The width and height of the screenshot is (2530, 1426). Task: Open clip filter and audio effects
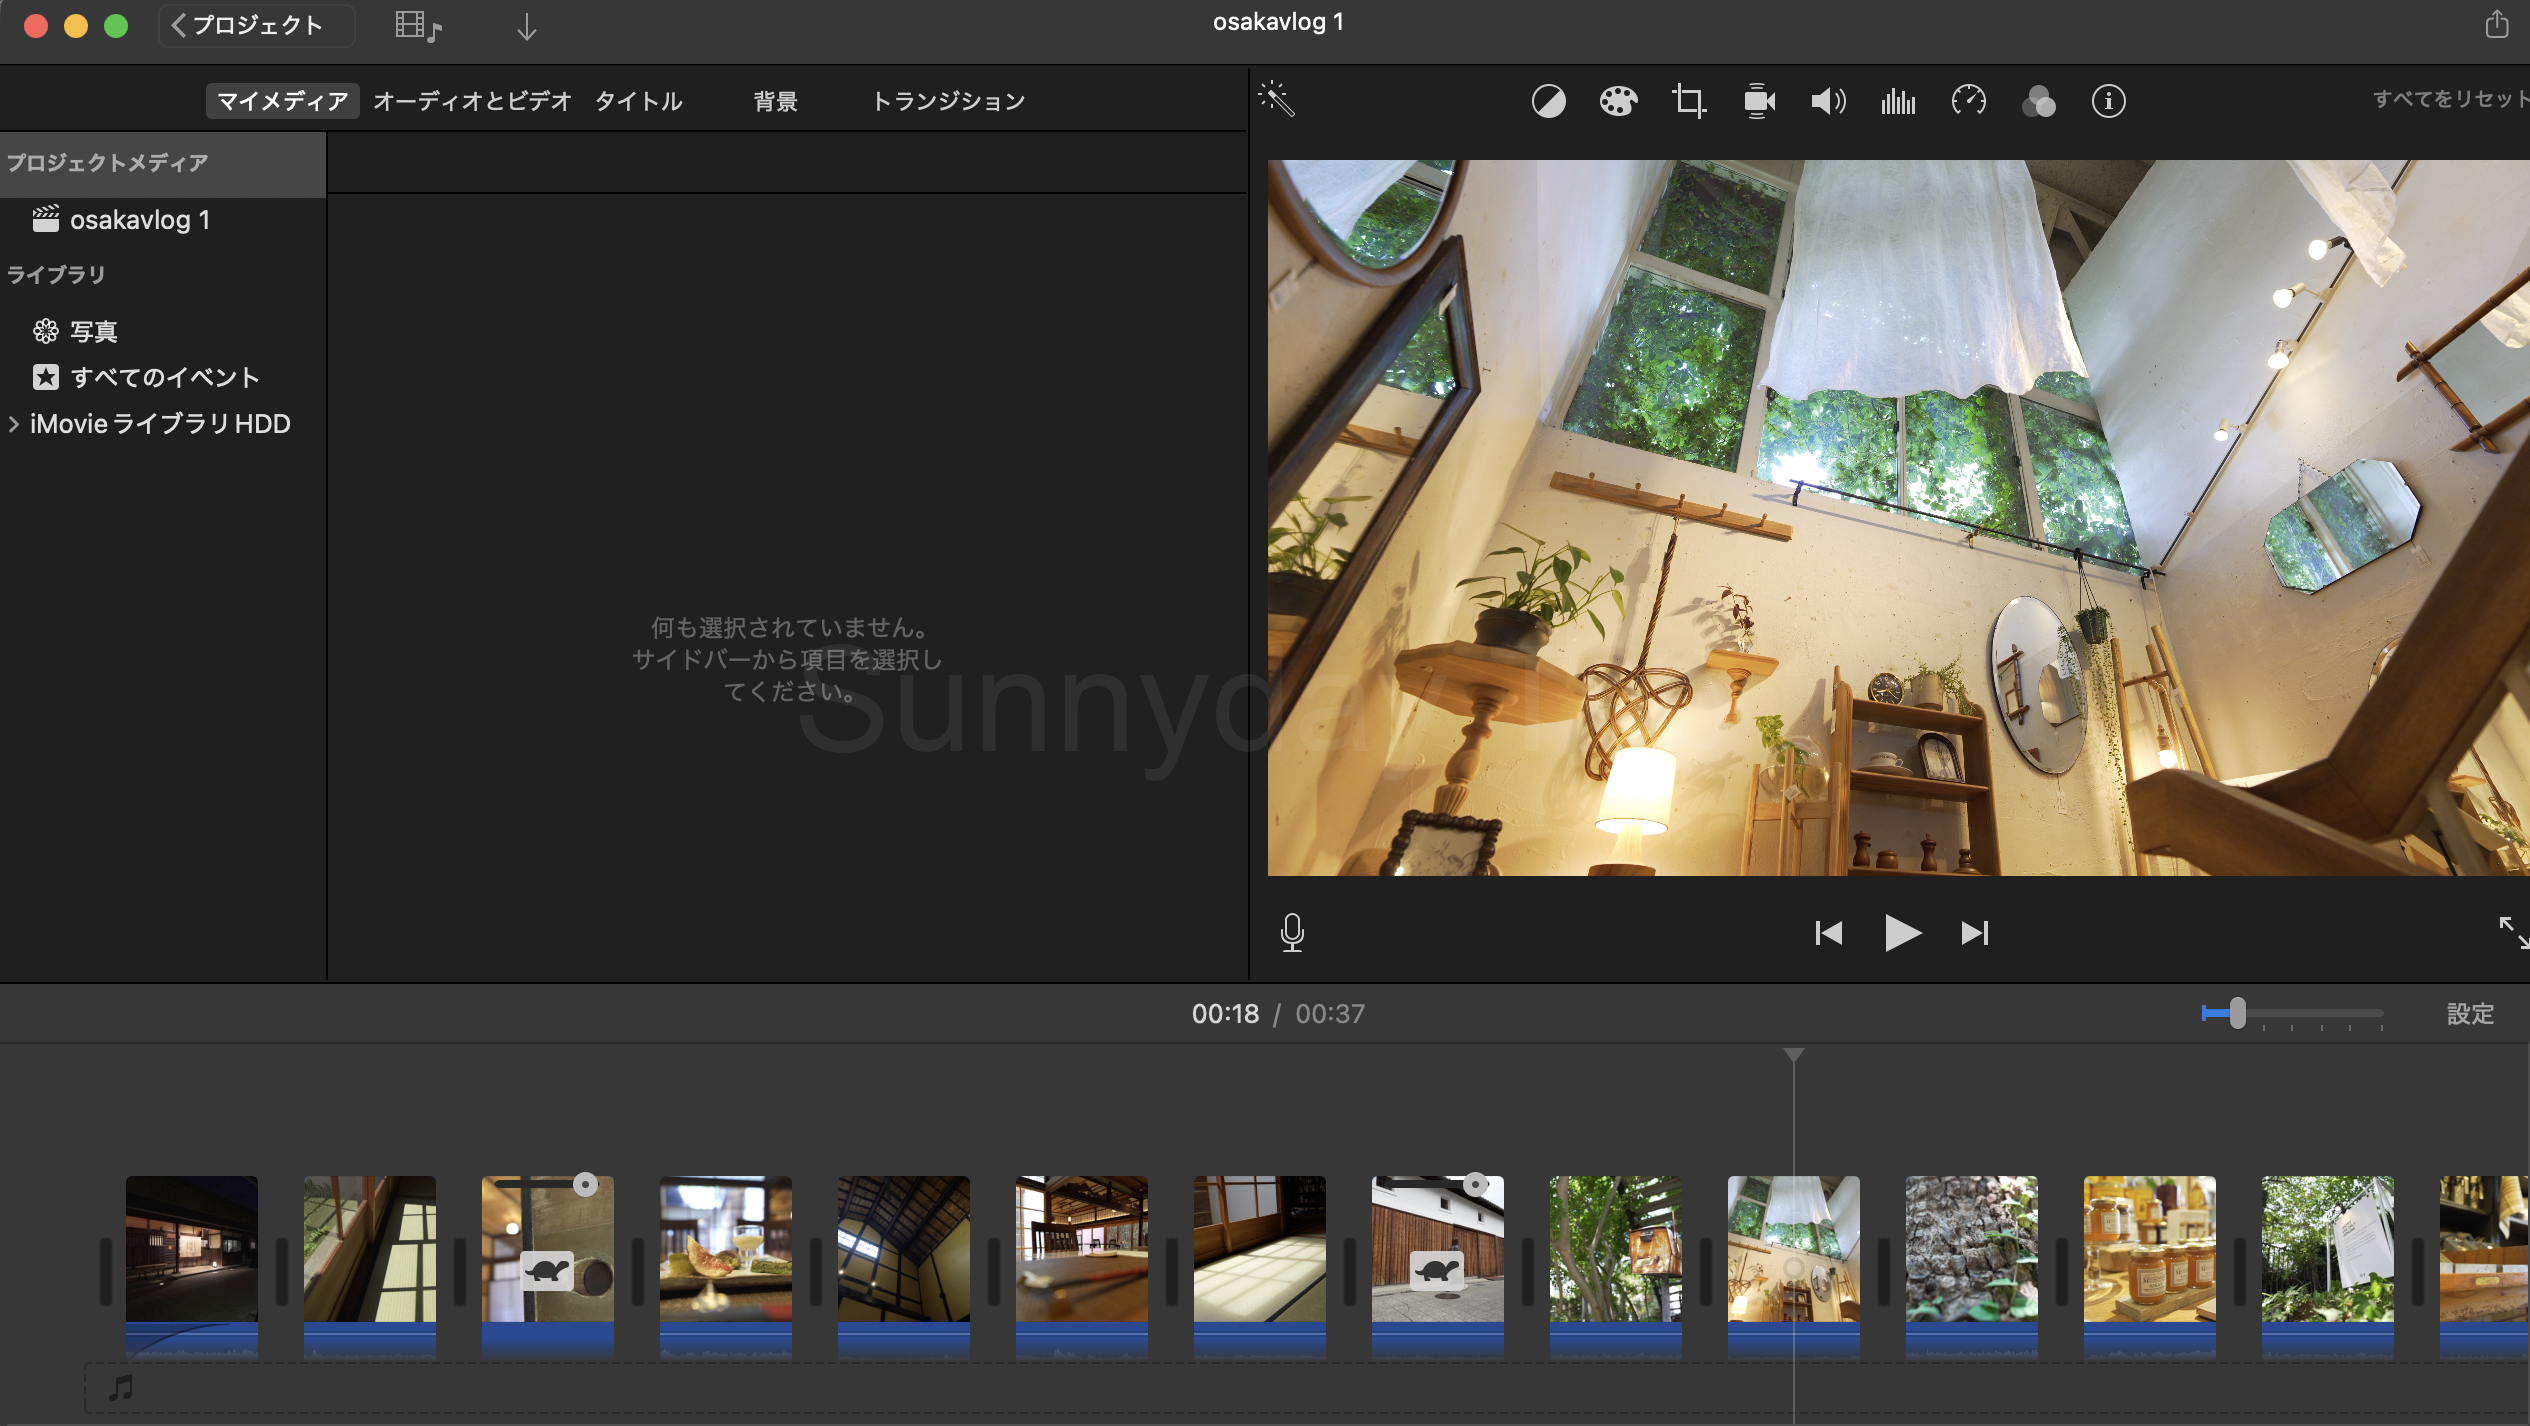pos(2038,101)
